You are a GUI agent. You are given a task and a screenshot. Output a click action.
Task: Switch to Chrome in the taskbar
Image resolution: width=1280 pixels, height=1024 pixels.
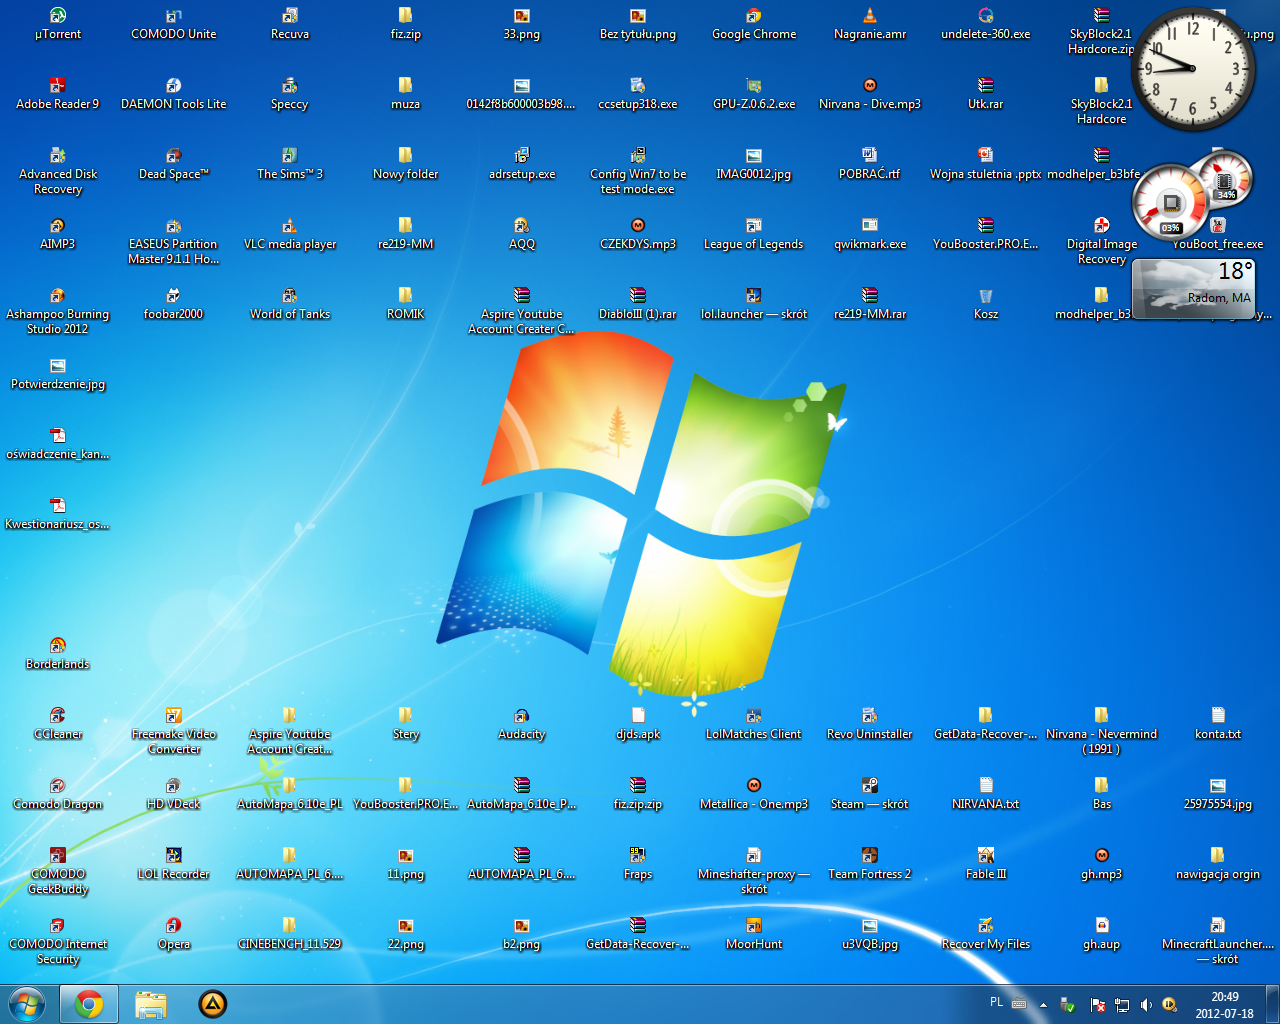click(x=89, y=1004)
